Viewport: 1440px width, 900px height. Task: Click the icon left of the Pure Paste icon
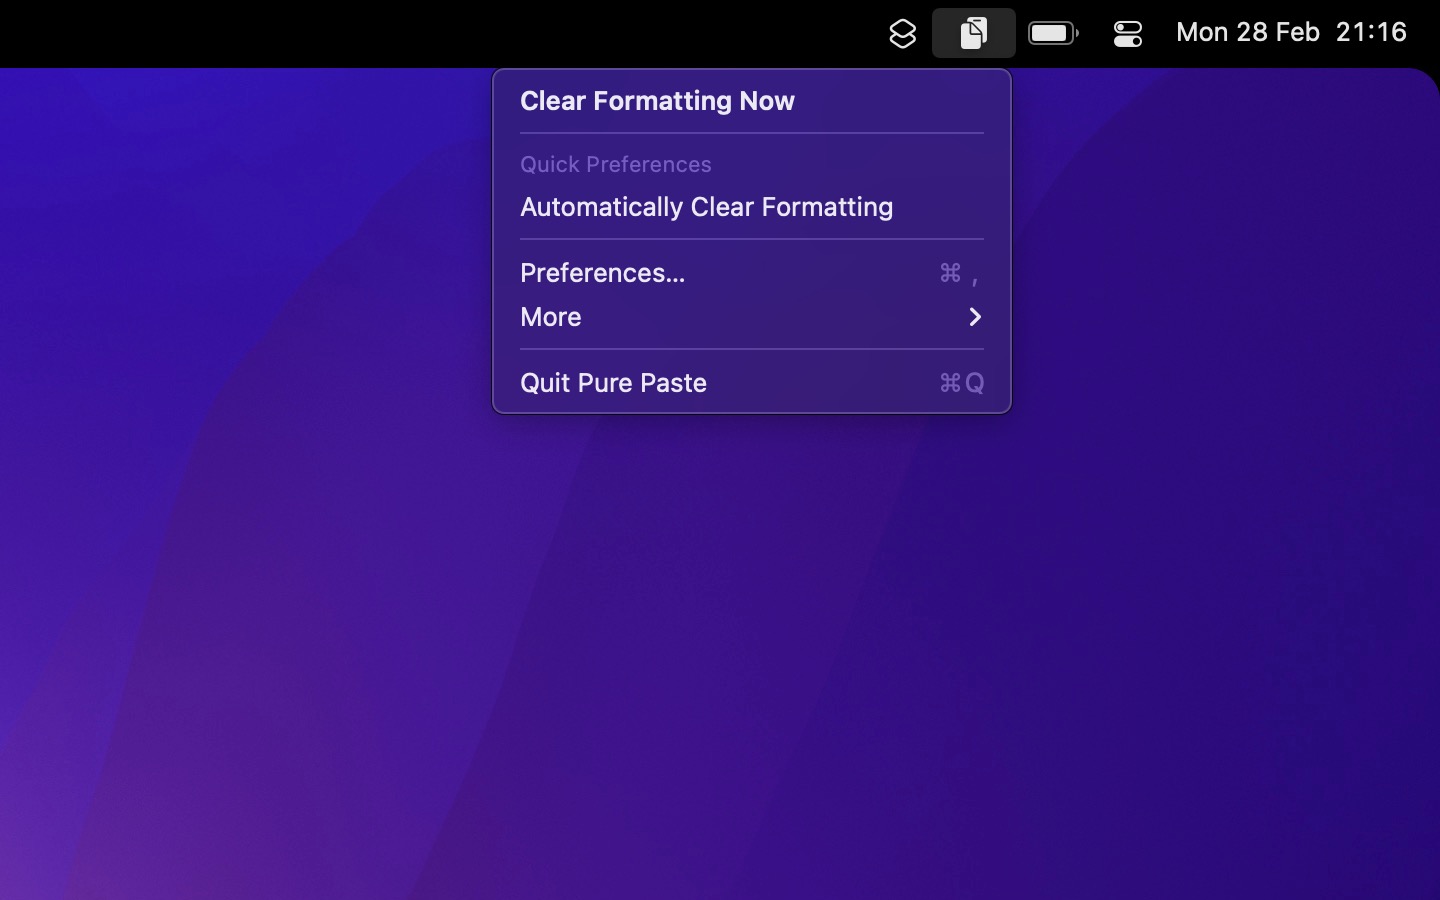pos(902,32)
